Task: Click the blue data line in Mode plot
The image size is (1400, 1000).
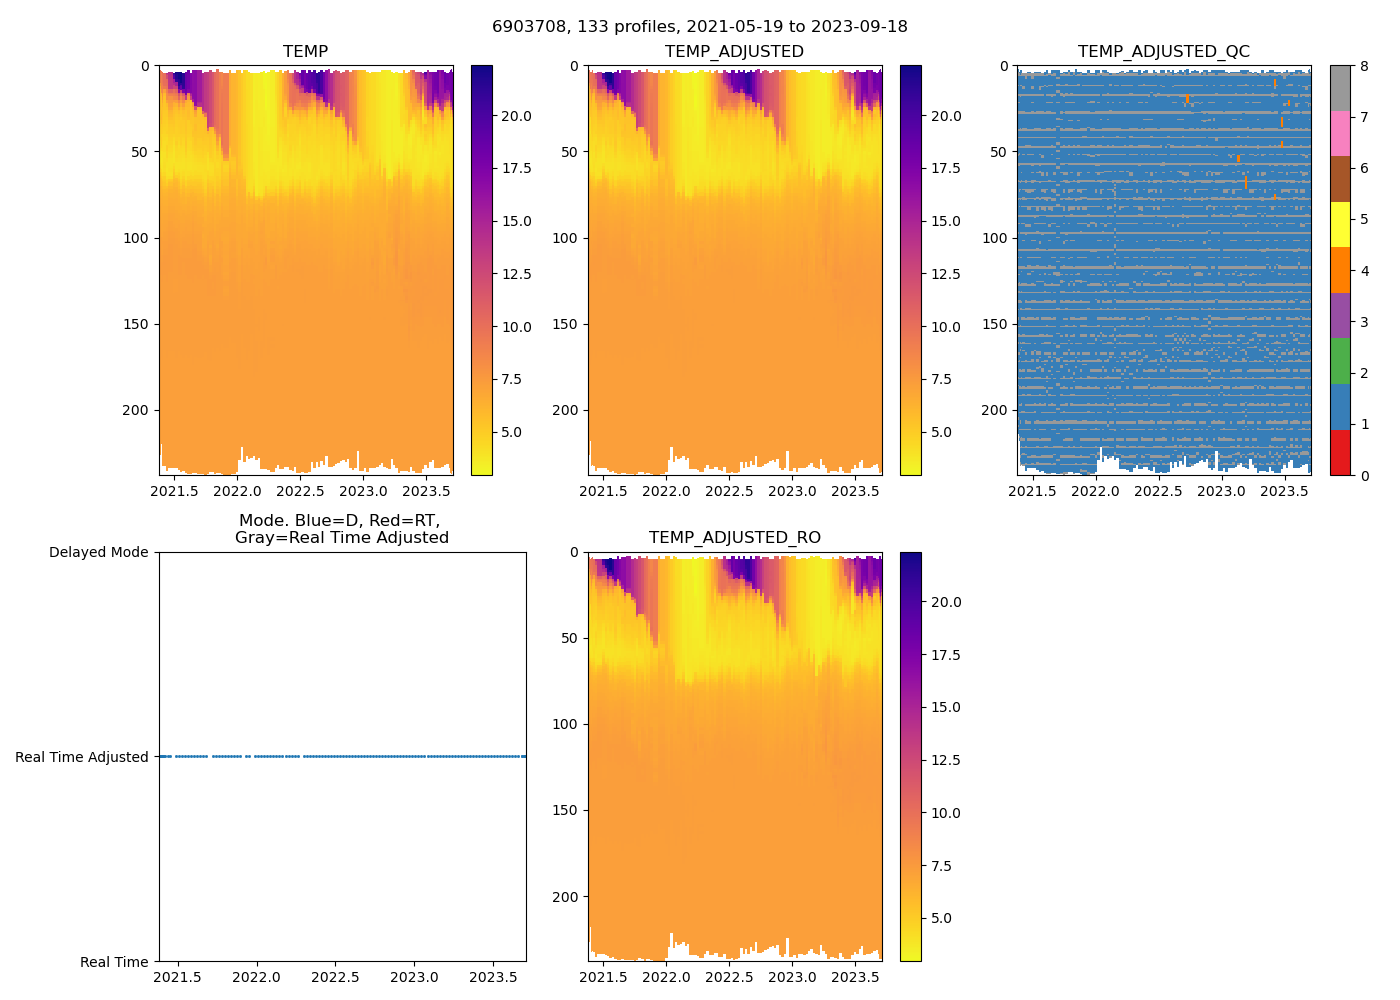Action: click(x=400, y=757)
